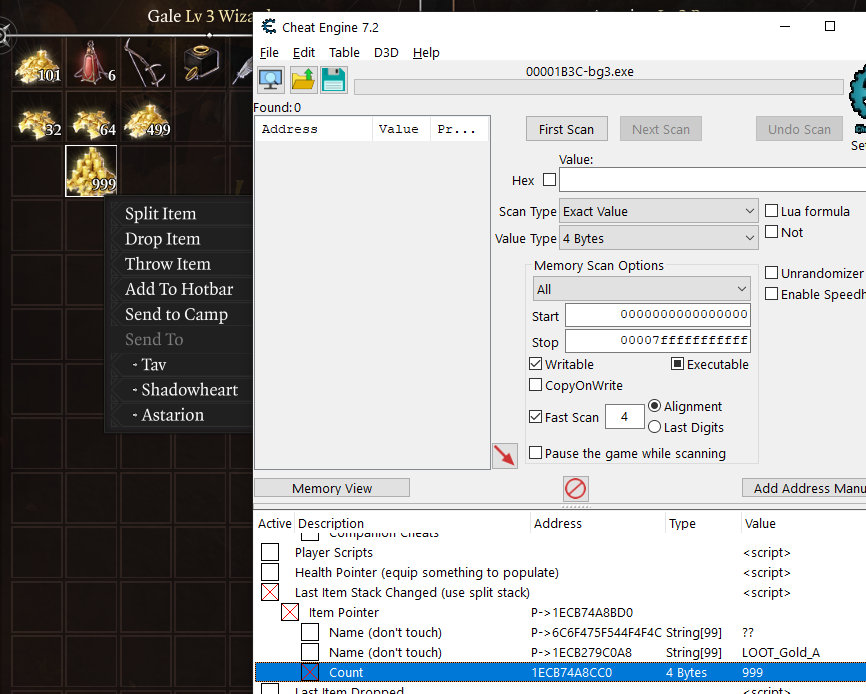Open the Value Type dropdown

[x=658, y=238]
